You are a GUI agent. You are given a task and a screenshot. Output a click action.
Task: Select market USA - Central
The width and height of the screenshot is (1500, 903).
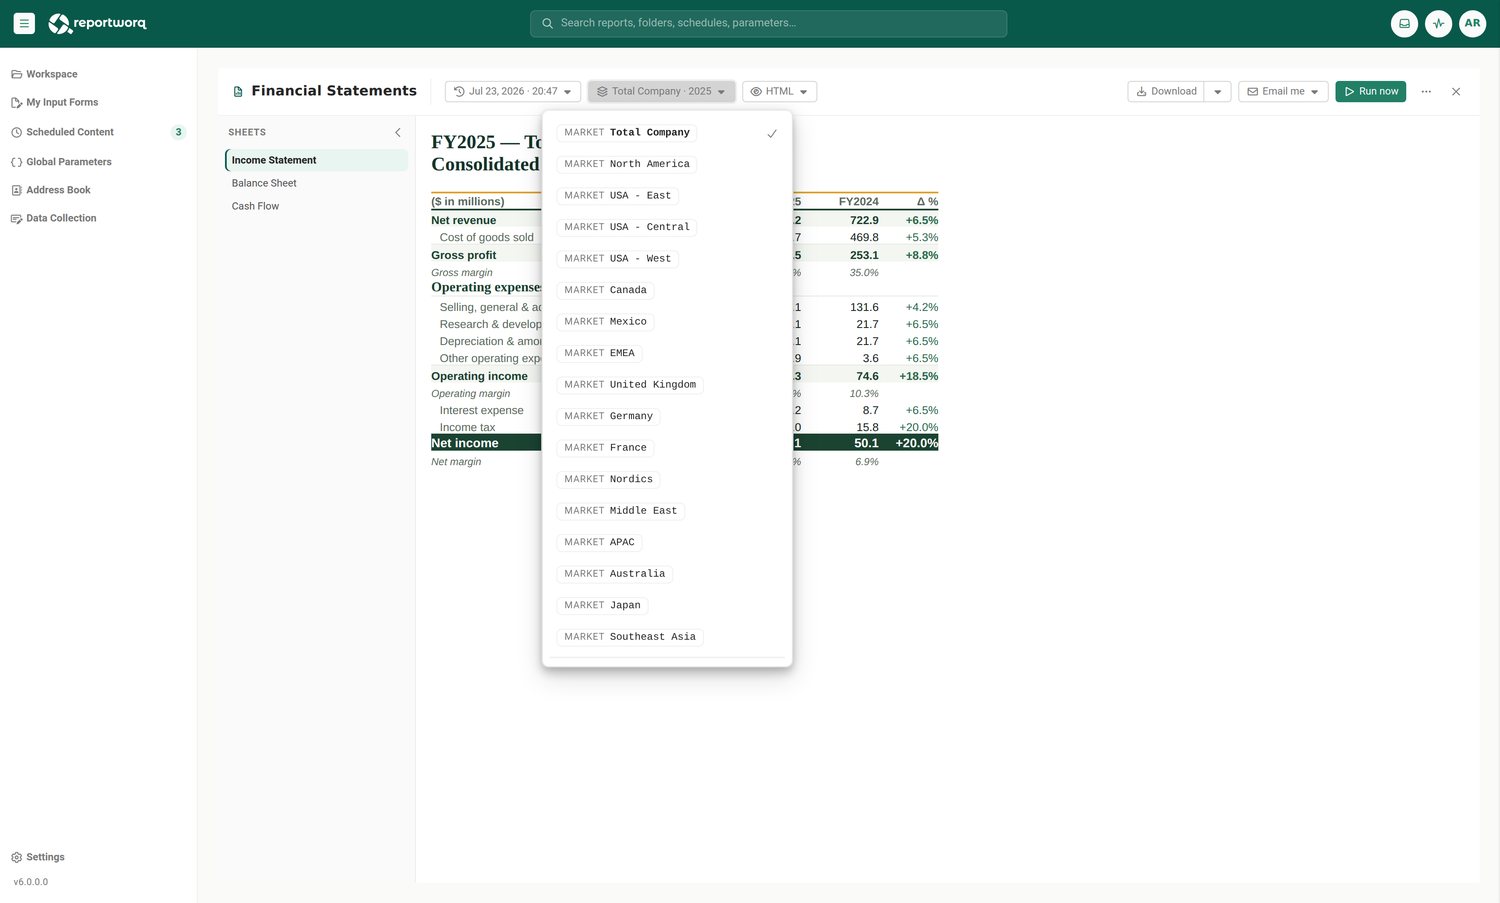click(x=667, y=227)
